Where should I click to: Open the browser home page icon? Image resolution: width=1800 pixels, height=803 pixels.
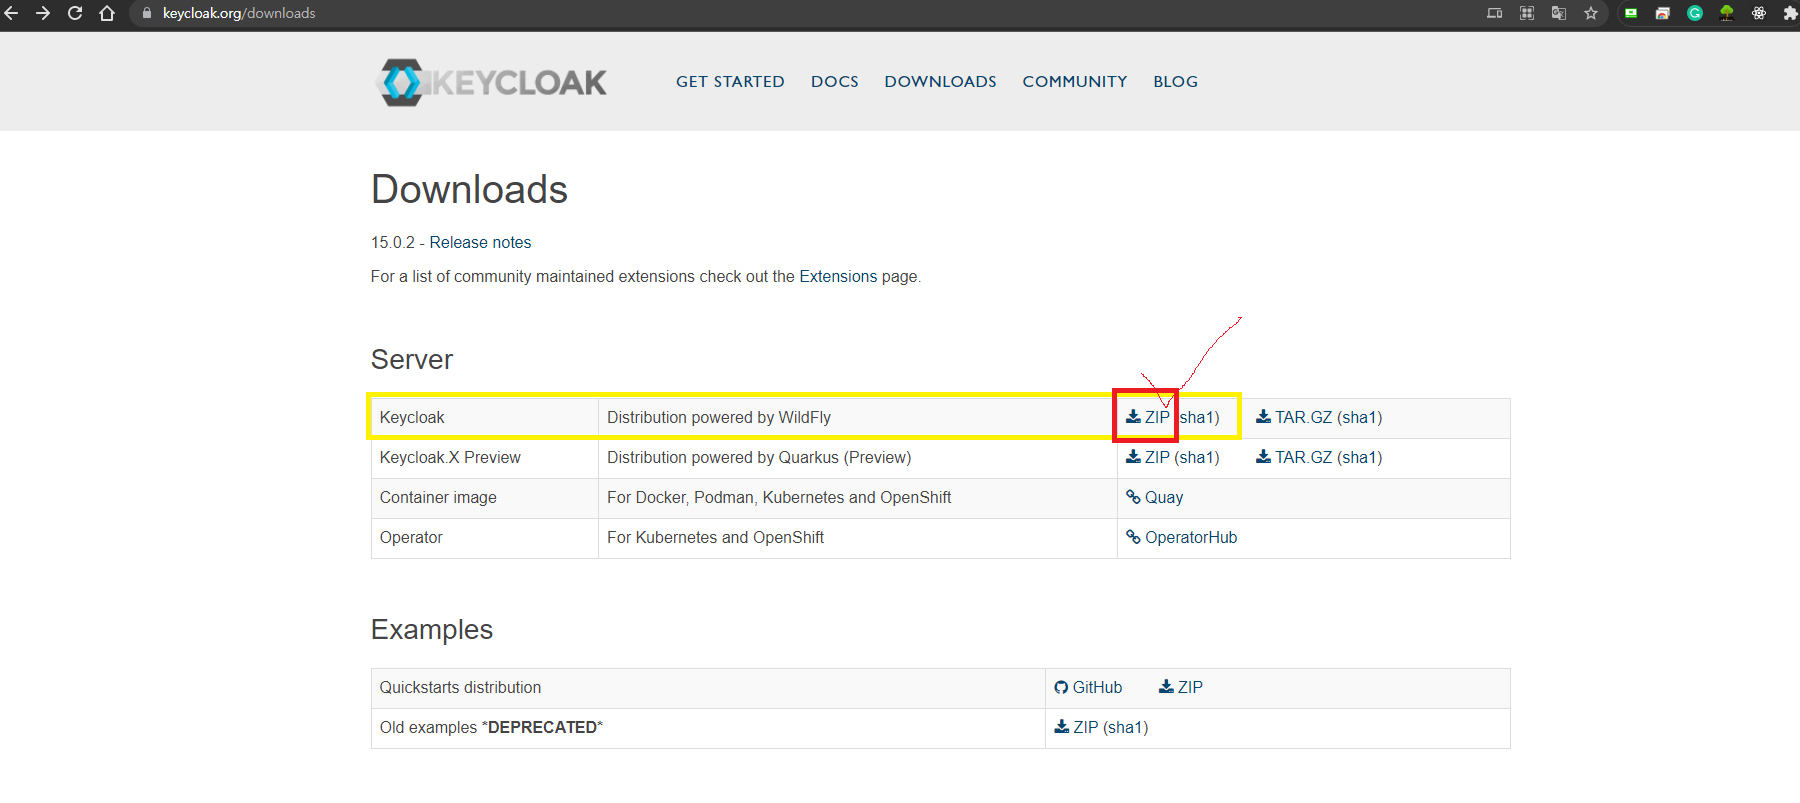point(107,13)
